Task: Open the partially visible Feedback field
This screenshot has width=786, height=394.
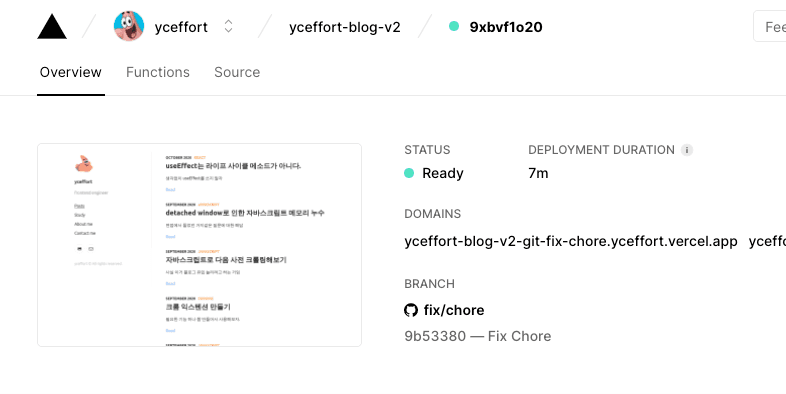Action: tap(769, 27)
